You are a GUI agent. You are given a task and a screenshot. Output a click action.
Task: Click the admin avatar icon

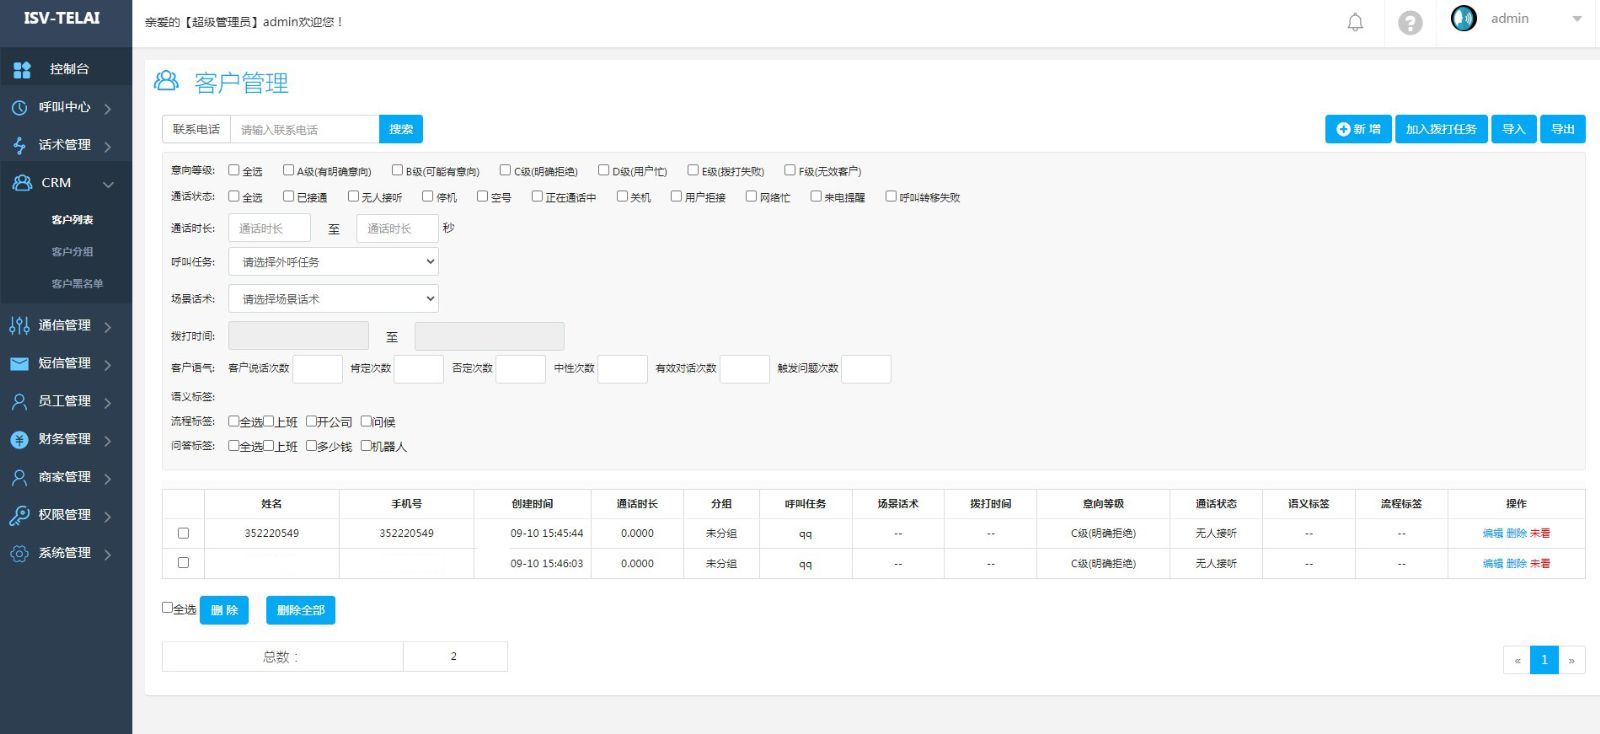pyautogui.click(x=1464, y=18)
